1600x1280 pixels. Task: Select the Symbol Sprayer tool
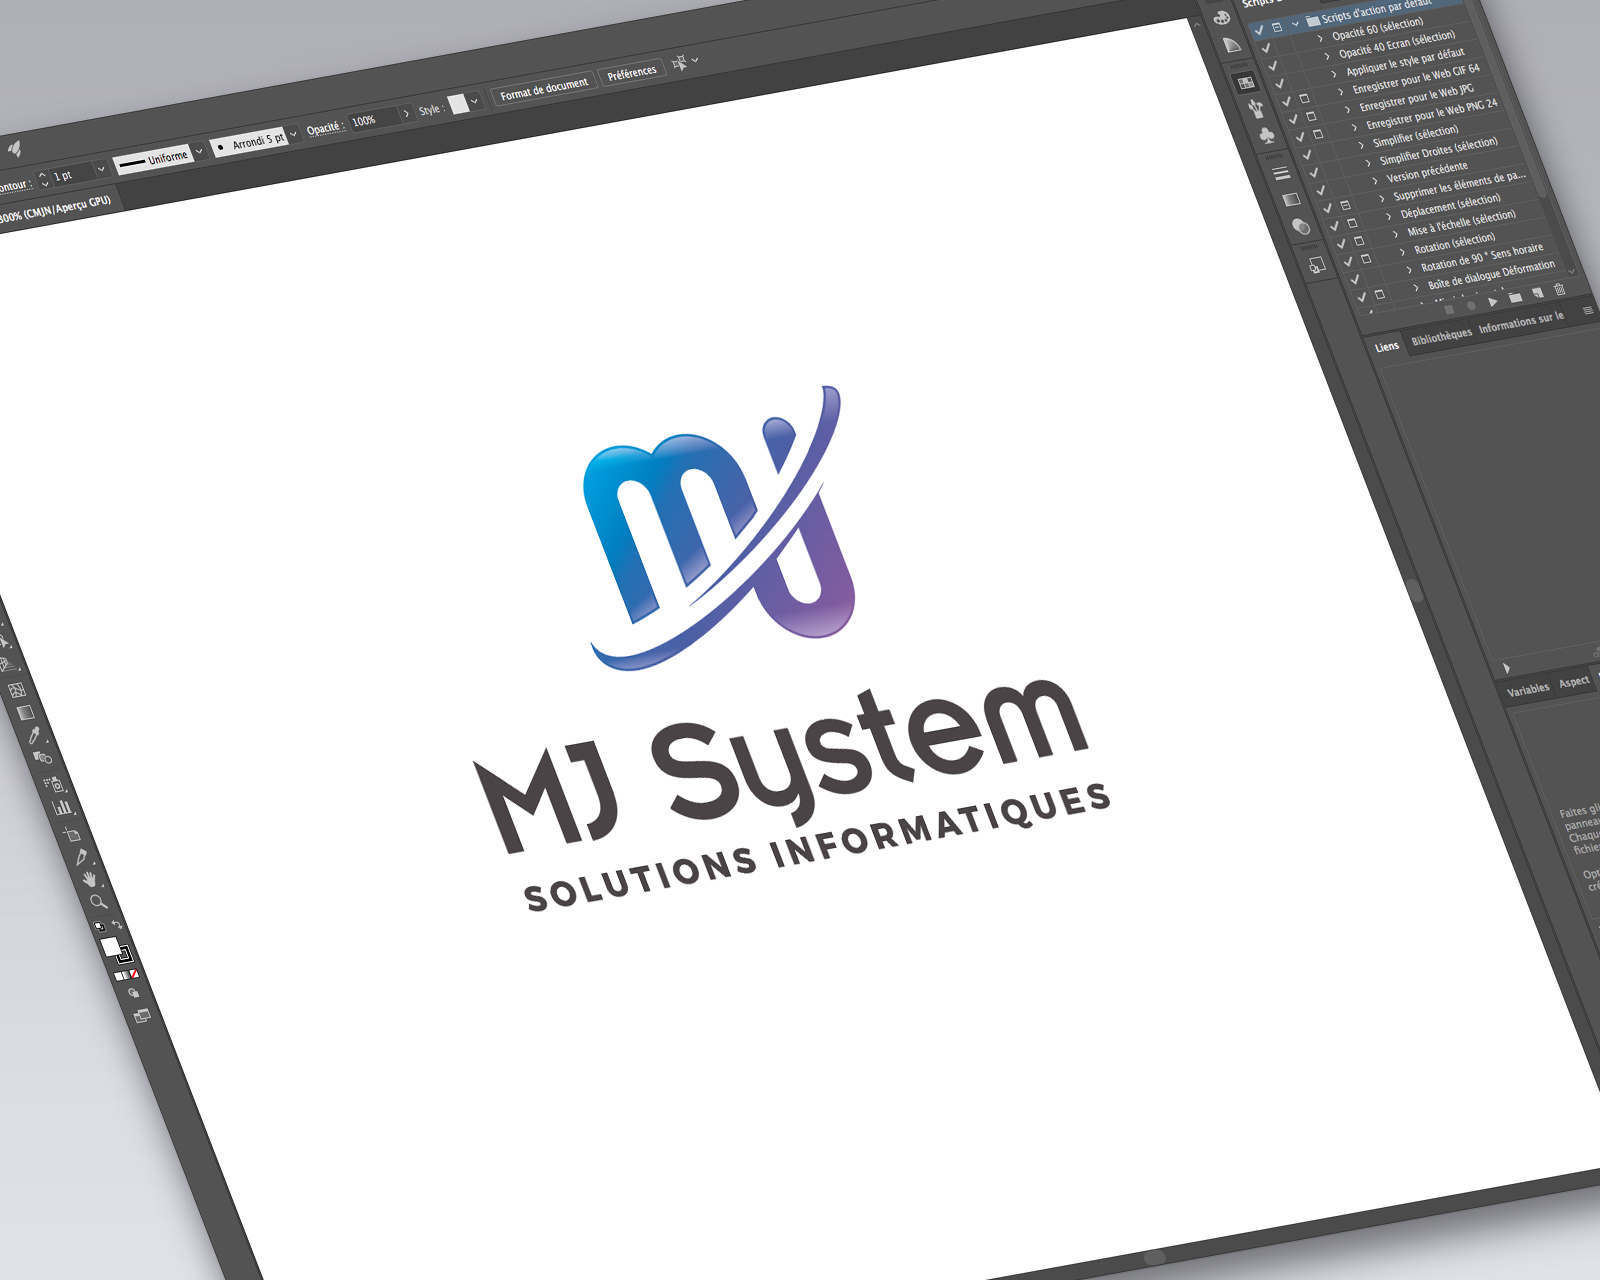[x=54, y=785]
